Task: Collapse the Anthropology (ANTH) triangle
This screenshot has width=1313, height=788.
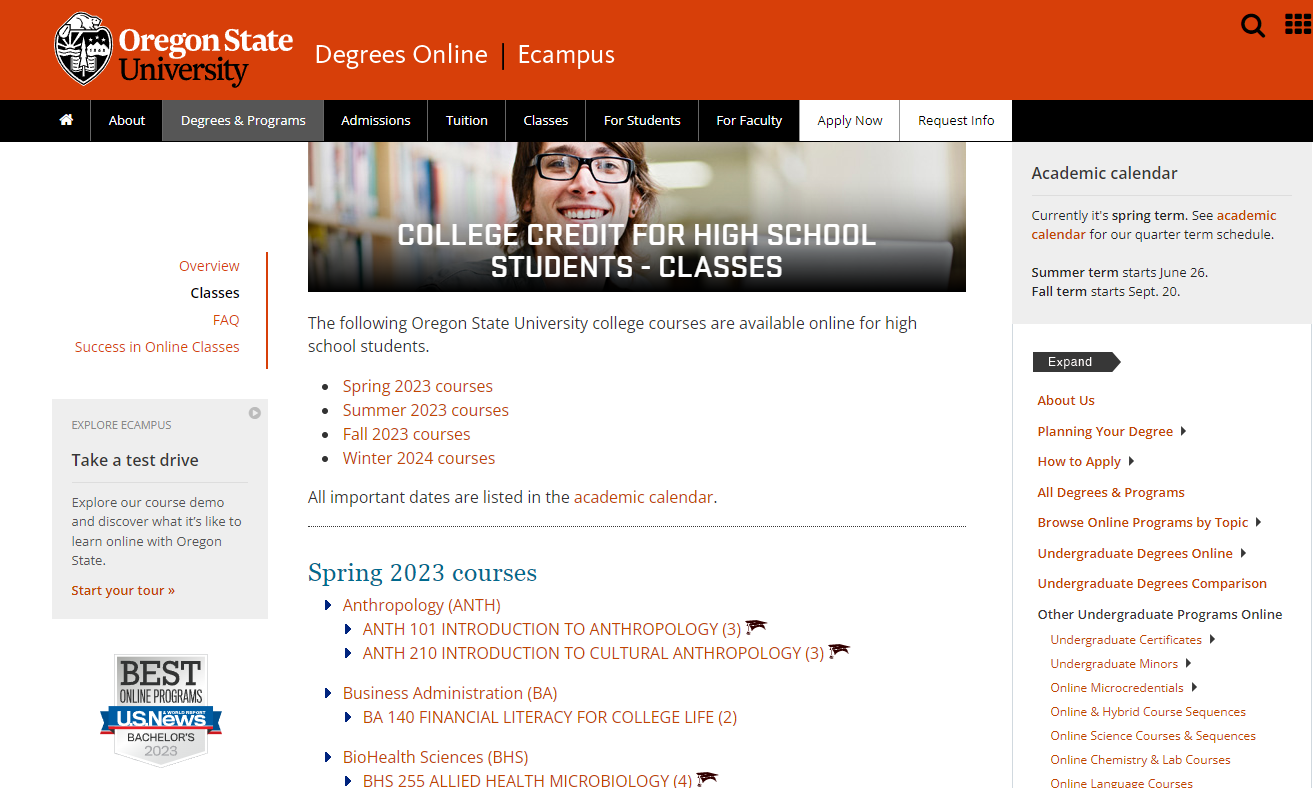Action: tap(328, 605)
